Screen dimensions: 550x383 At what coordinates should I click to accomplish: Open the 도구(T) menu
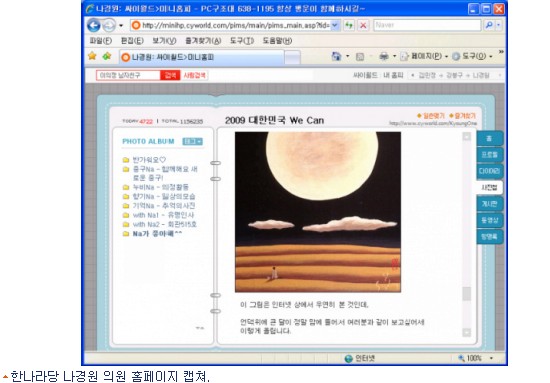[242, 41]
